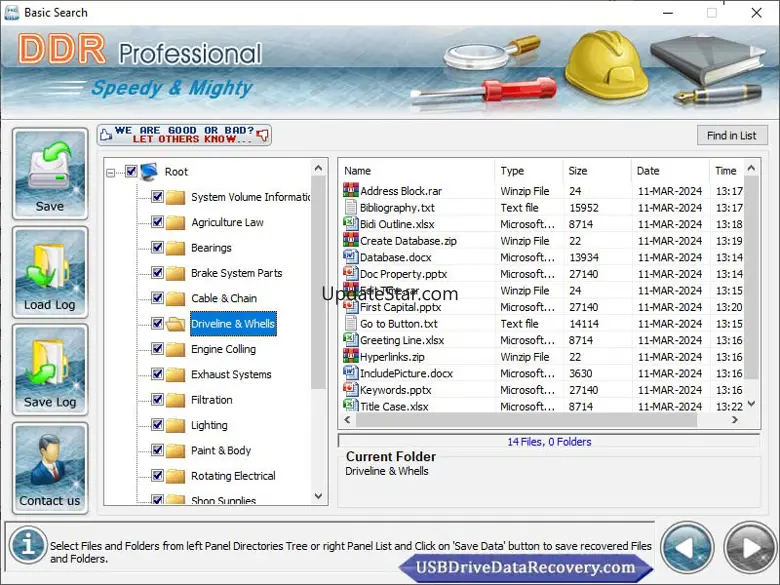
Task: Click the Create Database.zip file icon
Action: tap(351, 240)
